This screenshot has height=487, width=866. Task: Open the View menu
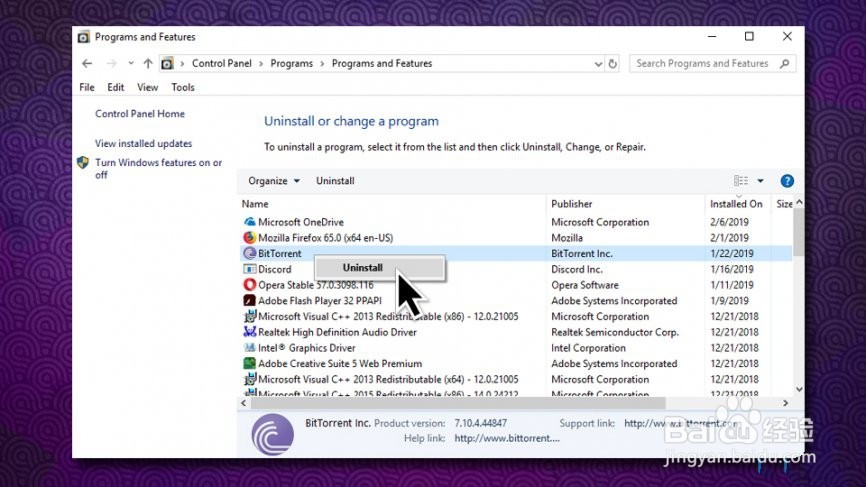[147, 87]
